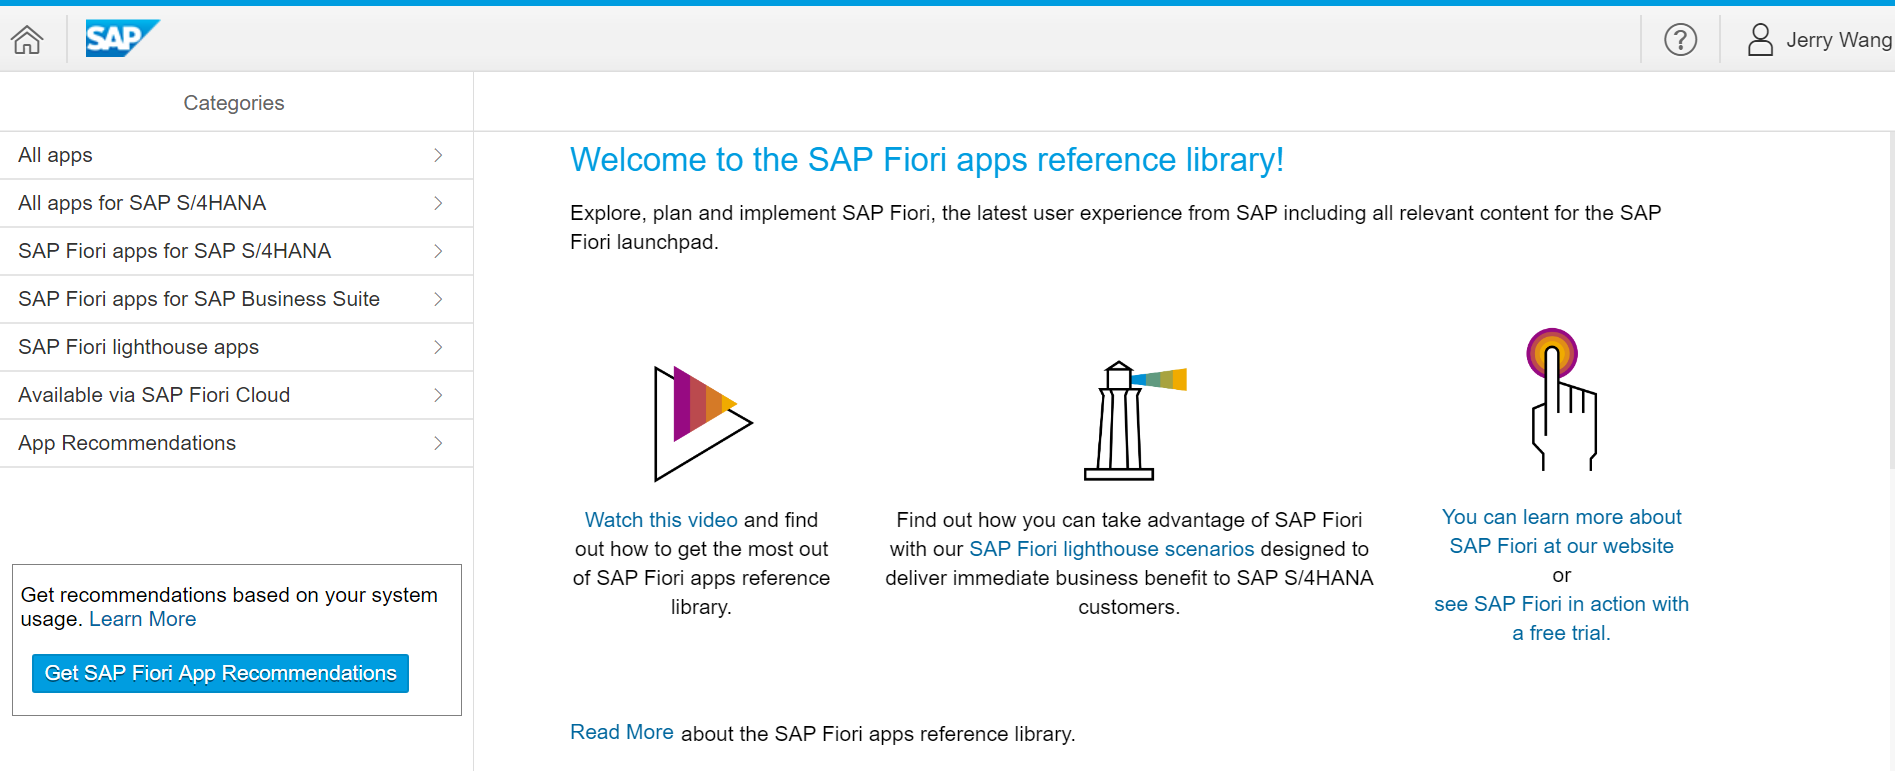Expand the SAP Fiori lighthouse apps chevron

pyautogui.click(x=438, y=347)
